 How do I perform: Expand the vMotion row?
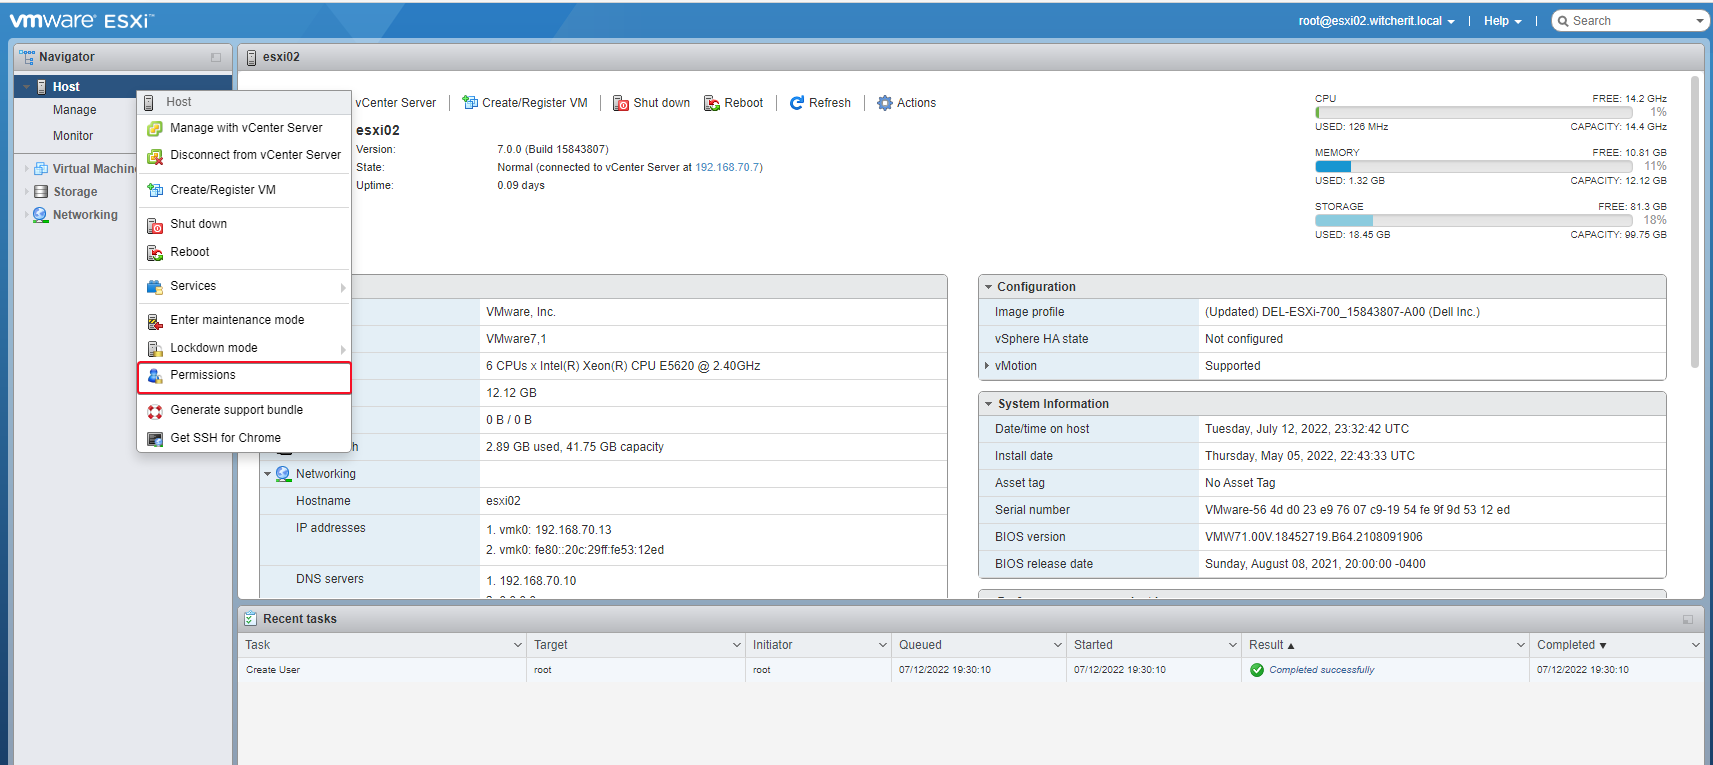[987, 366]
